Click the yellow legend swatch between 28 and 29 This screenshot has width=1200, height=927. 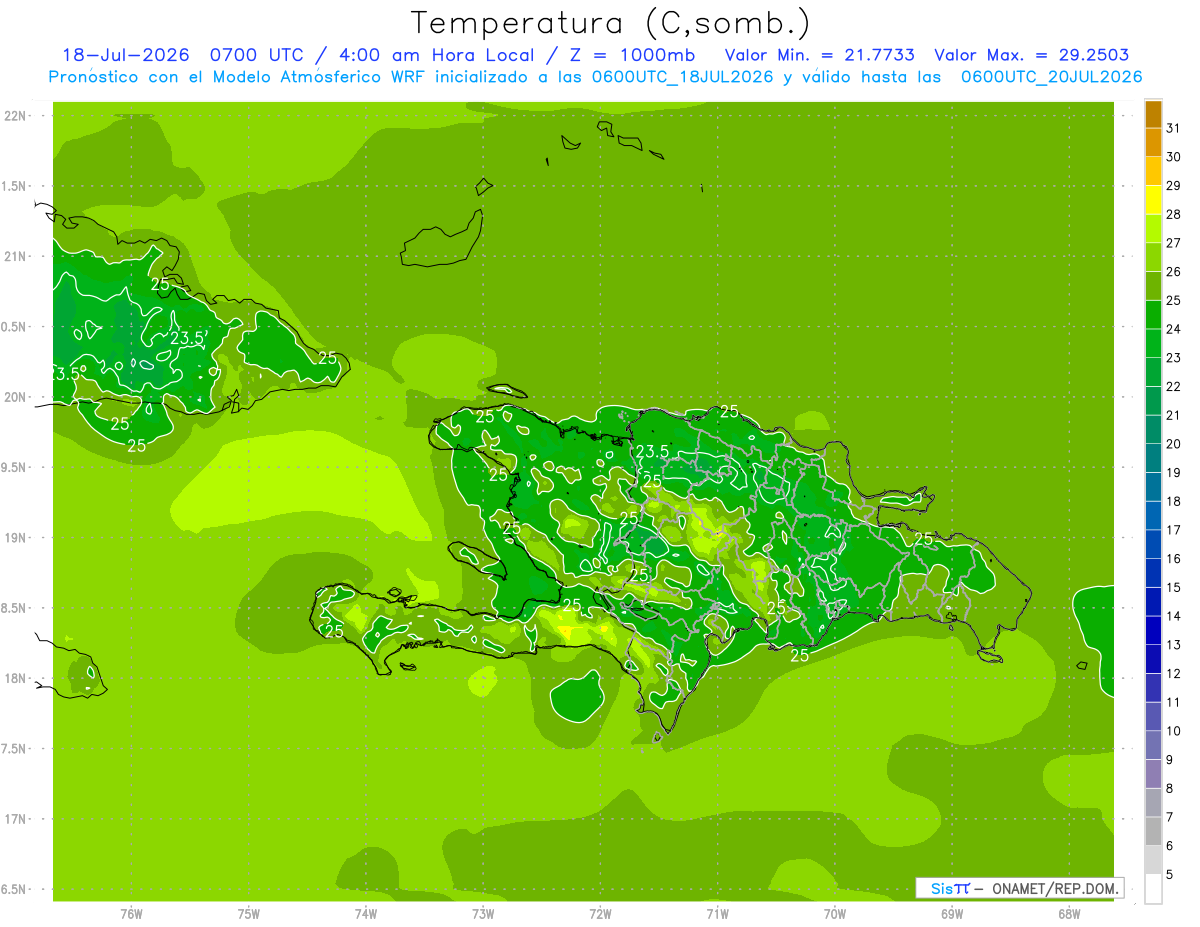click(x=1153, y=200)
